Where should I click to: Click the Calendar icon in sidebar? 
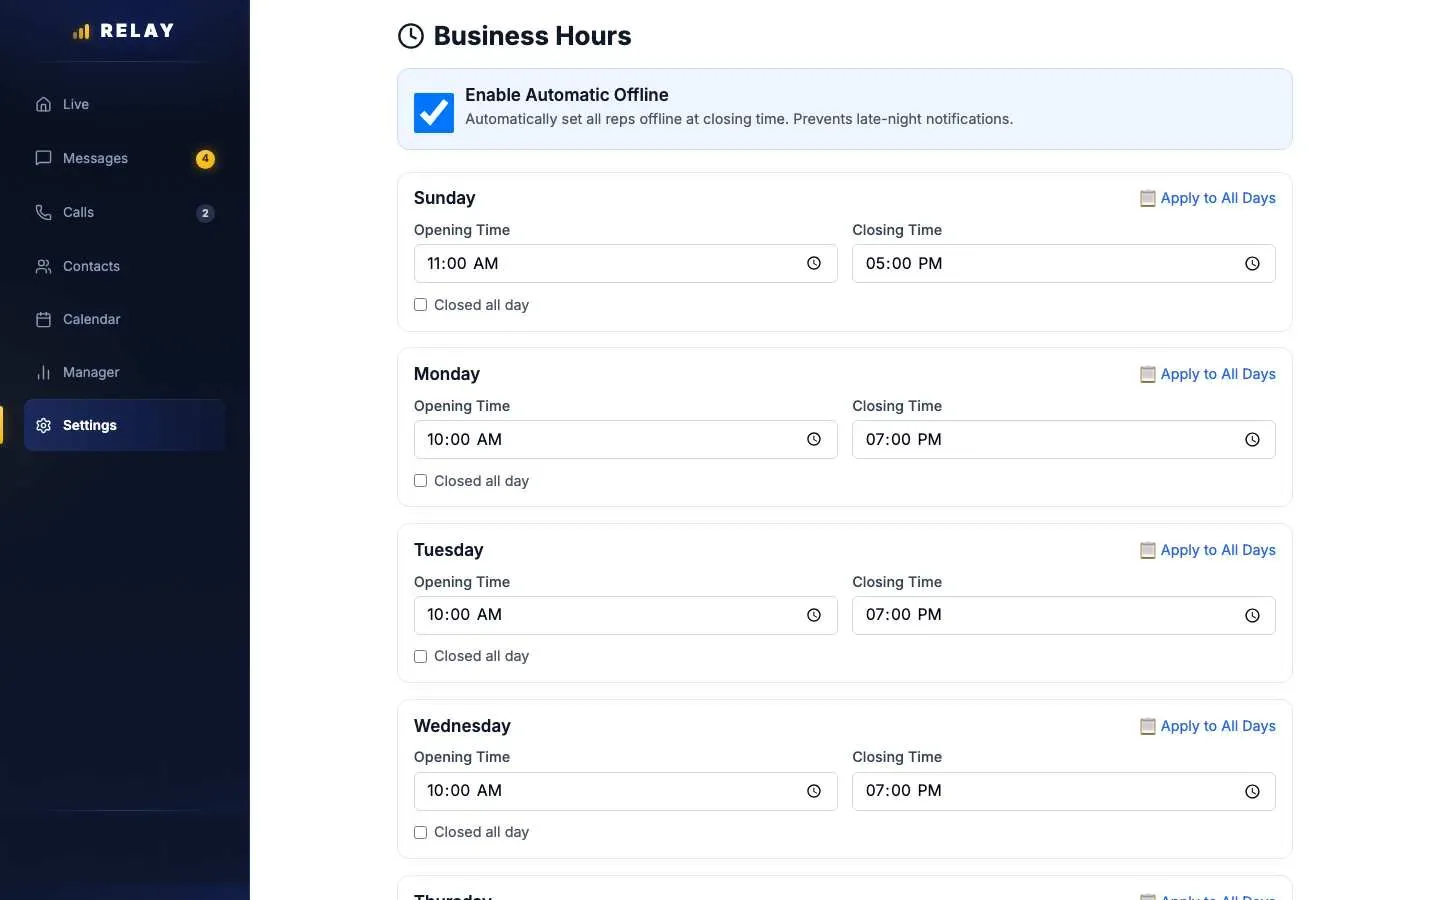click(x=43, y=319)
